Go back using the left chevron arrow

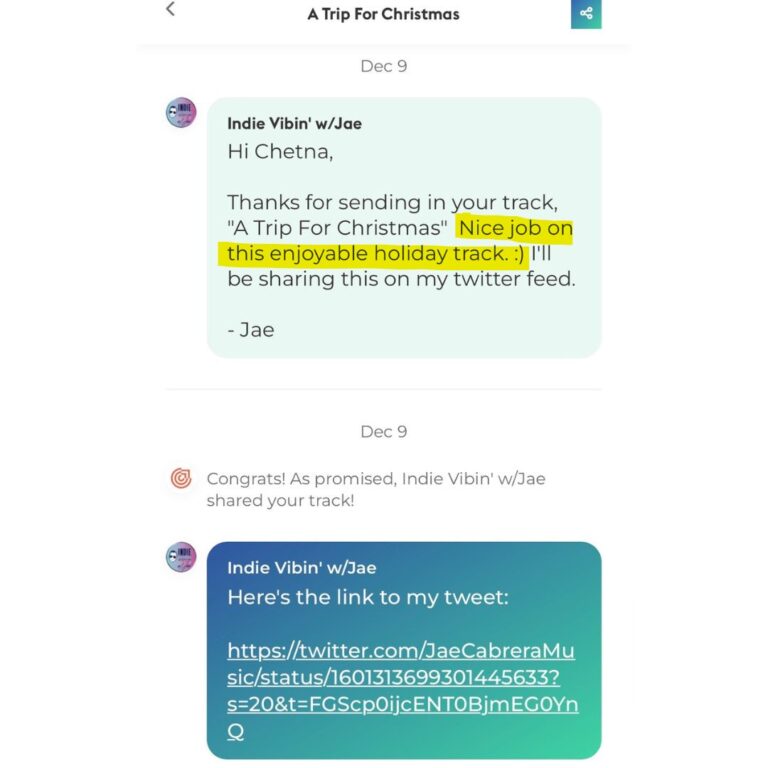(x=170, y=8)
